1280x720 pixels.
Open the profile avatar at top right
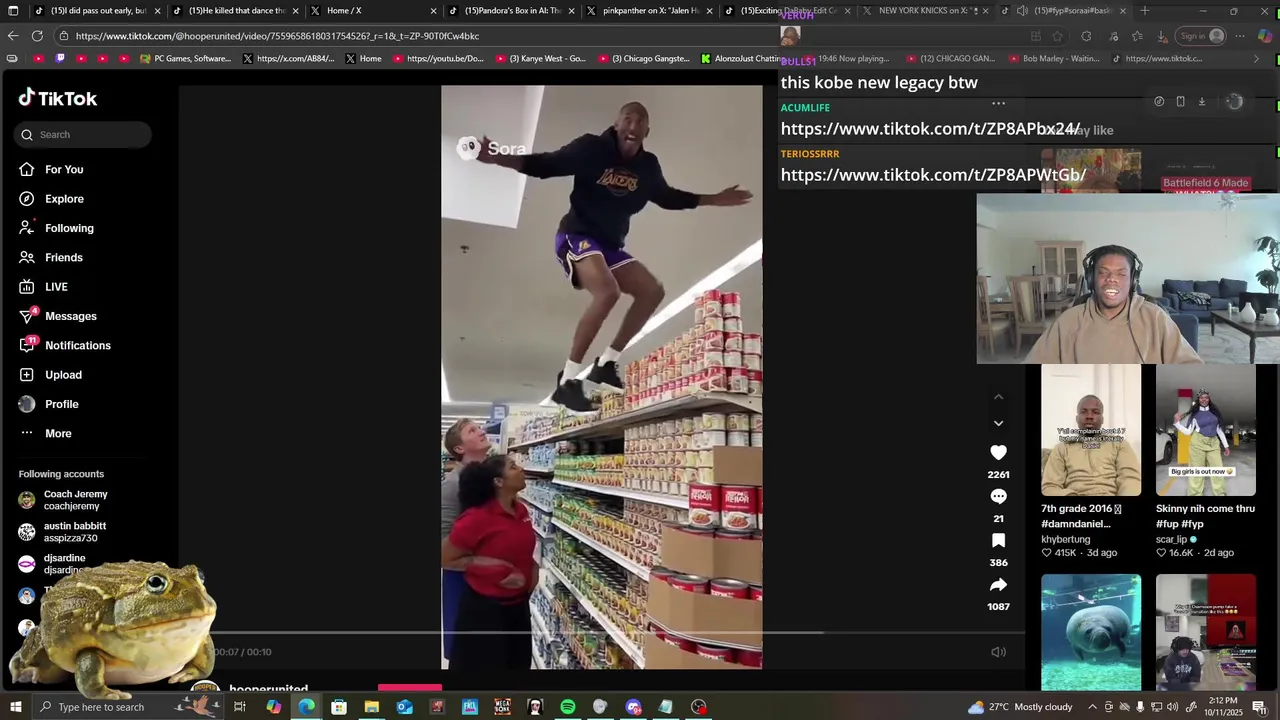coord(1235,101)
